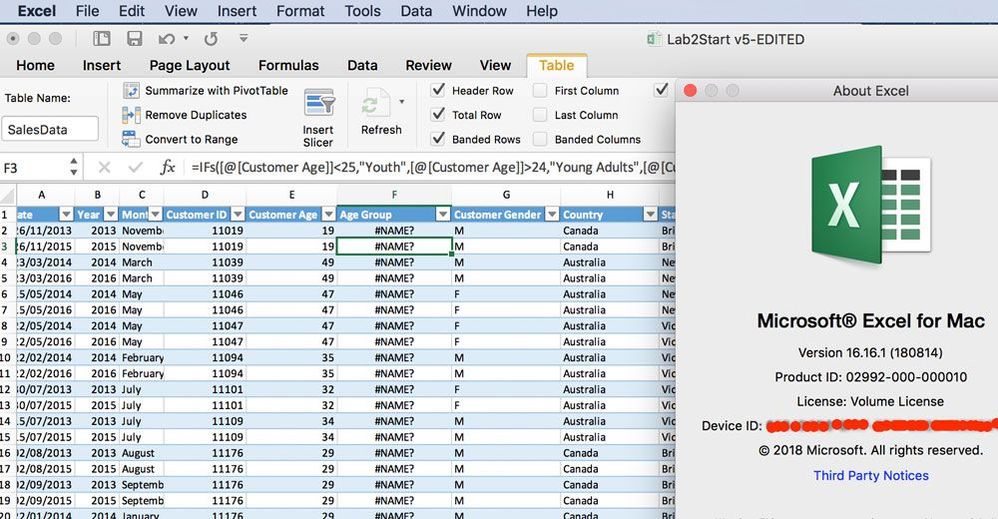Enable Last Column formatting
The height and width of the screenshot is (519, 998).
pos(540,115)
